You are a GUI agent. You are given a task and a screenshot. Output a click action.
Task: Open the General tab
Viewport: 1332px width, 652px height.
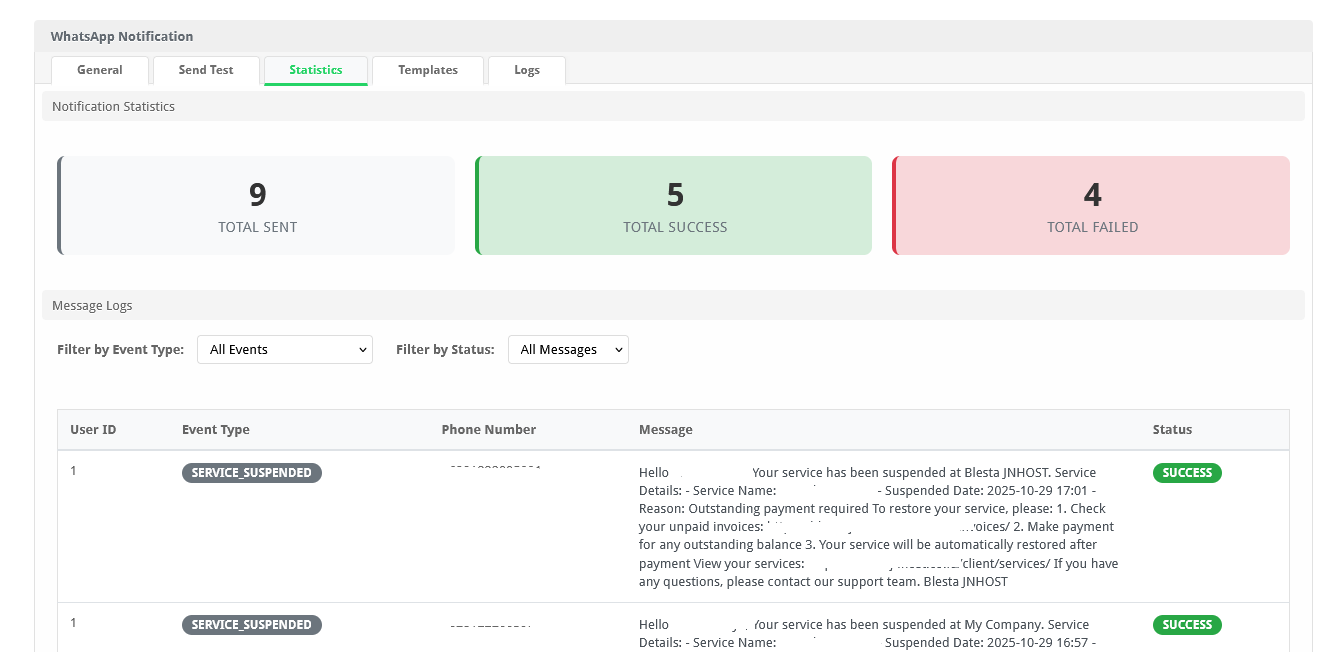(x=100, y=70)
